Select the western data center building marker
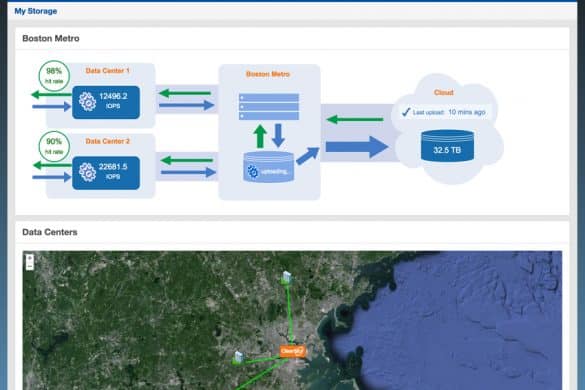Image resolution: width=585 pixels, height=390 pixels. 238,358
